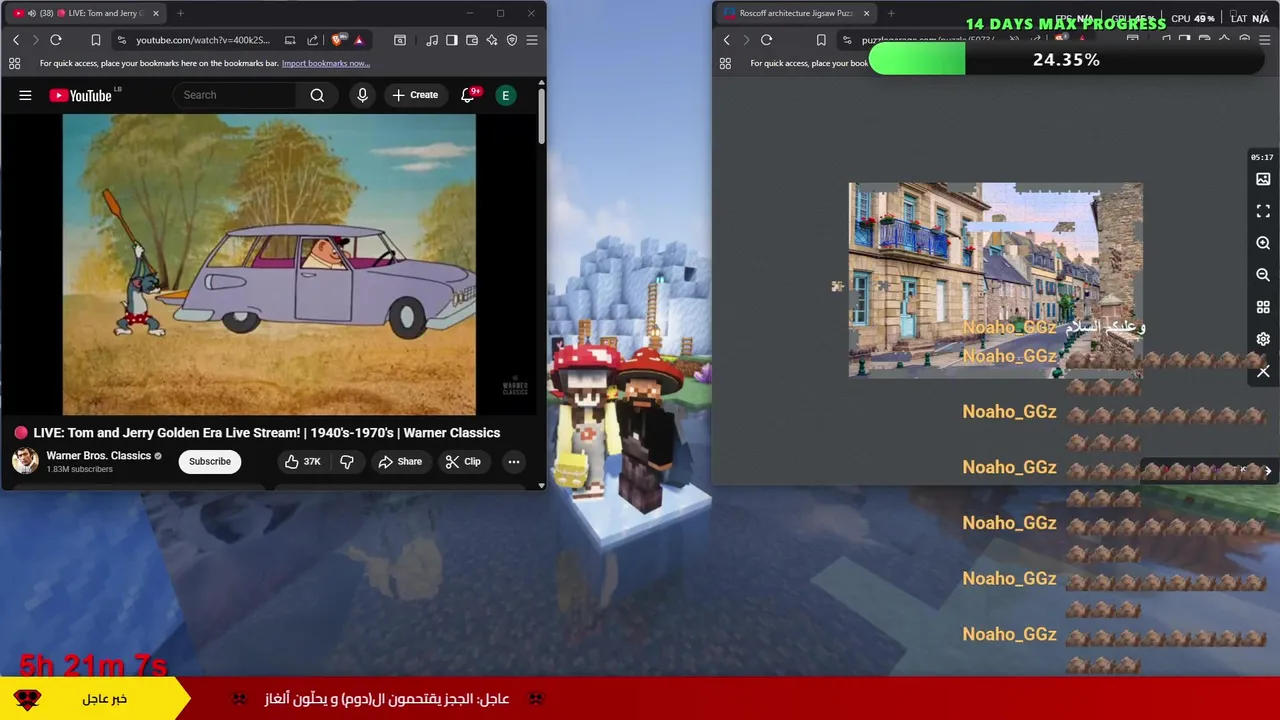Bookmark the puzzle page

pyautogui.click(x=821, y=40)
